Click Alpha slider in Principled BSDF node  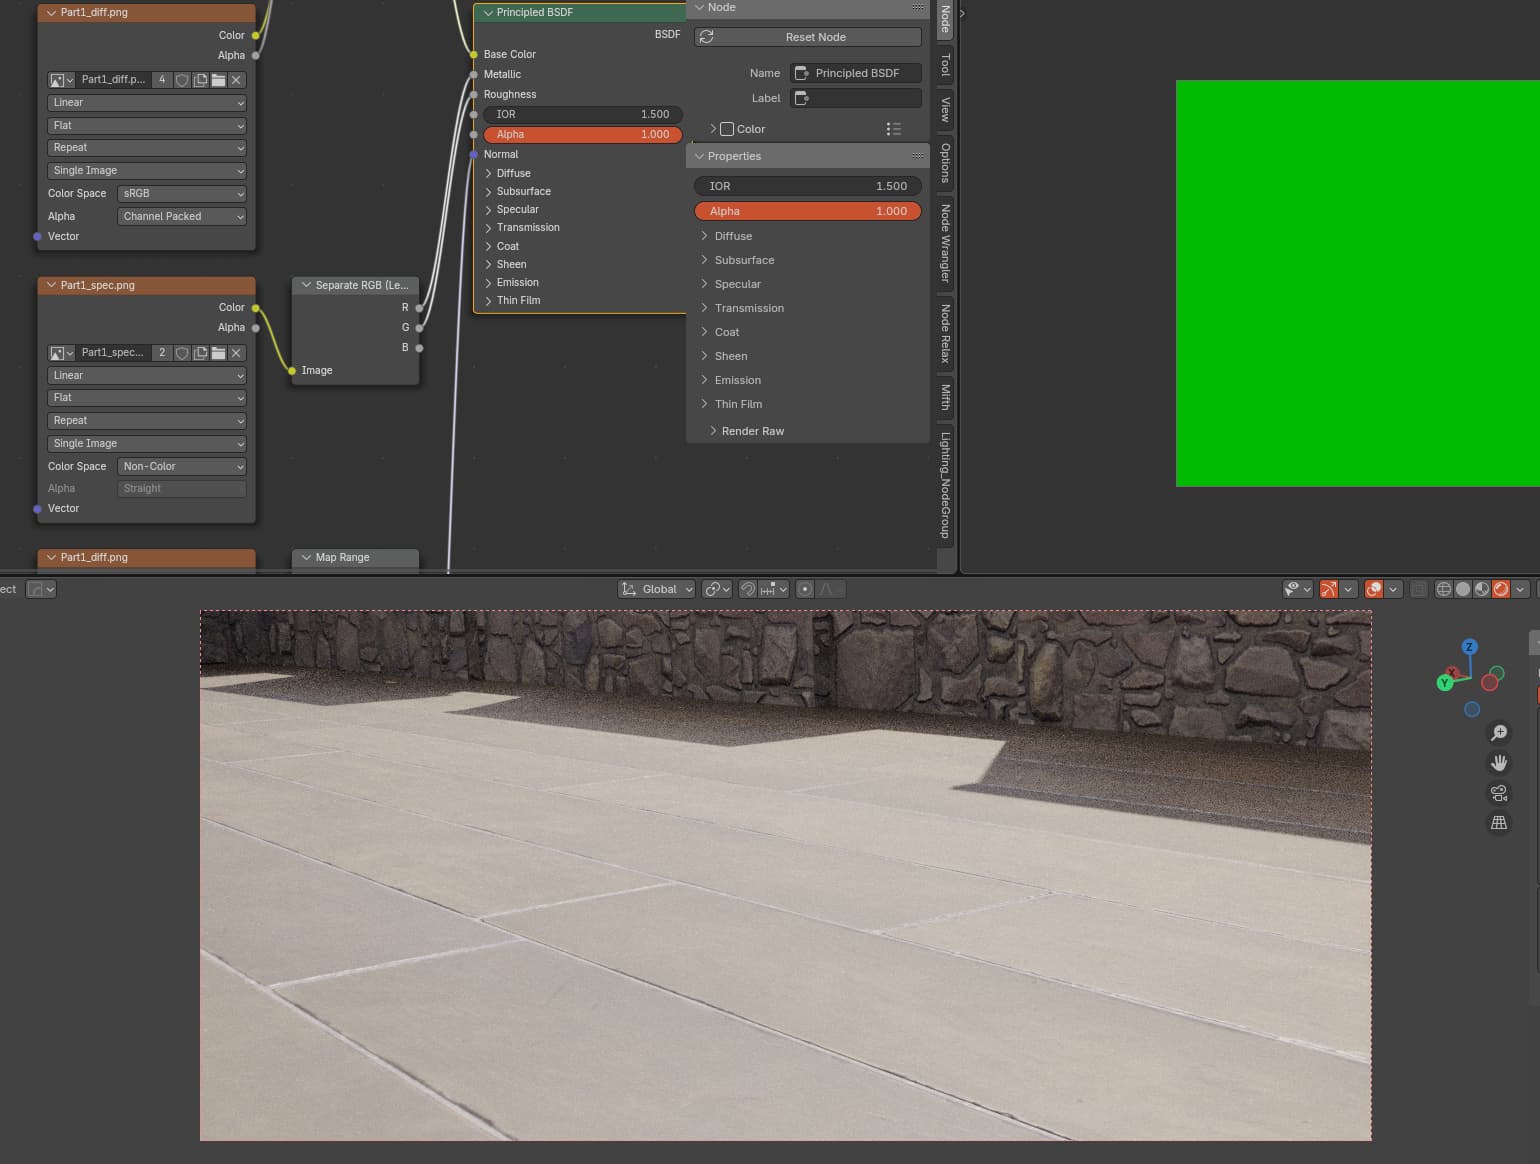coord(583,134)
